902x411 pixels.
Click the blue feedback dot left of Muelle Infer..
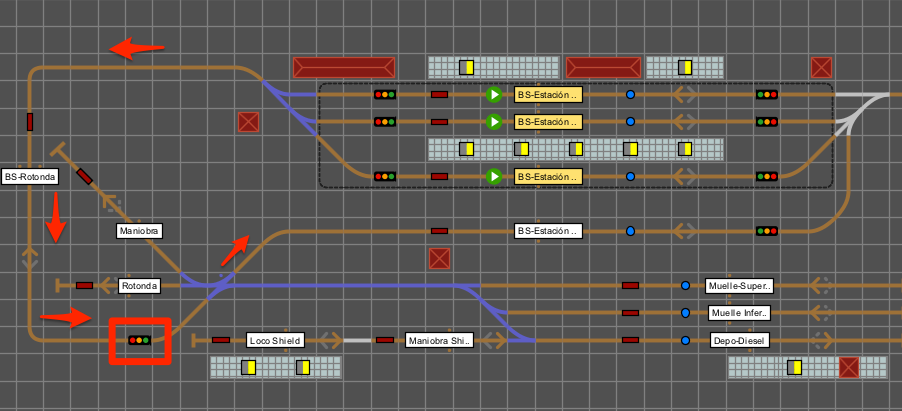click(x=685, y=313)
